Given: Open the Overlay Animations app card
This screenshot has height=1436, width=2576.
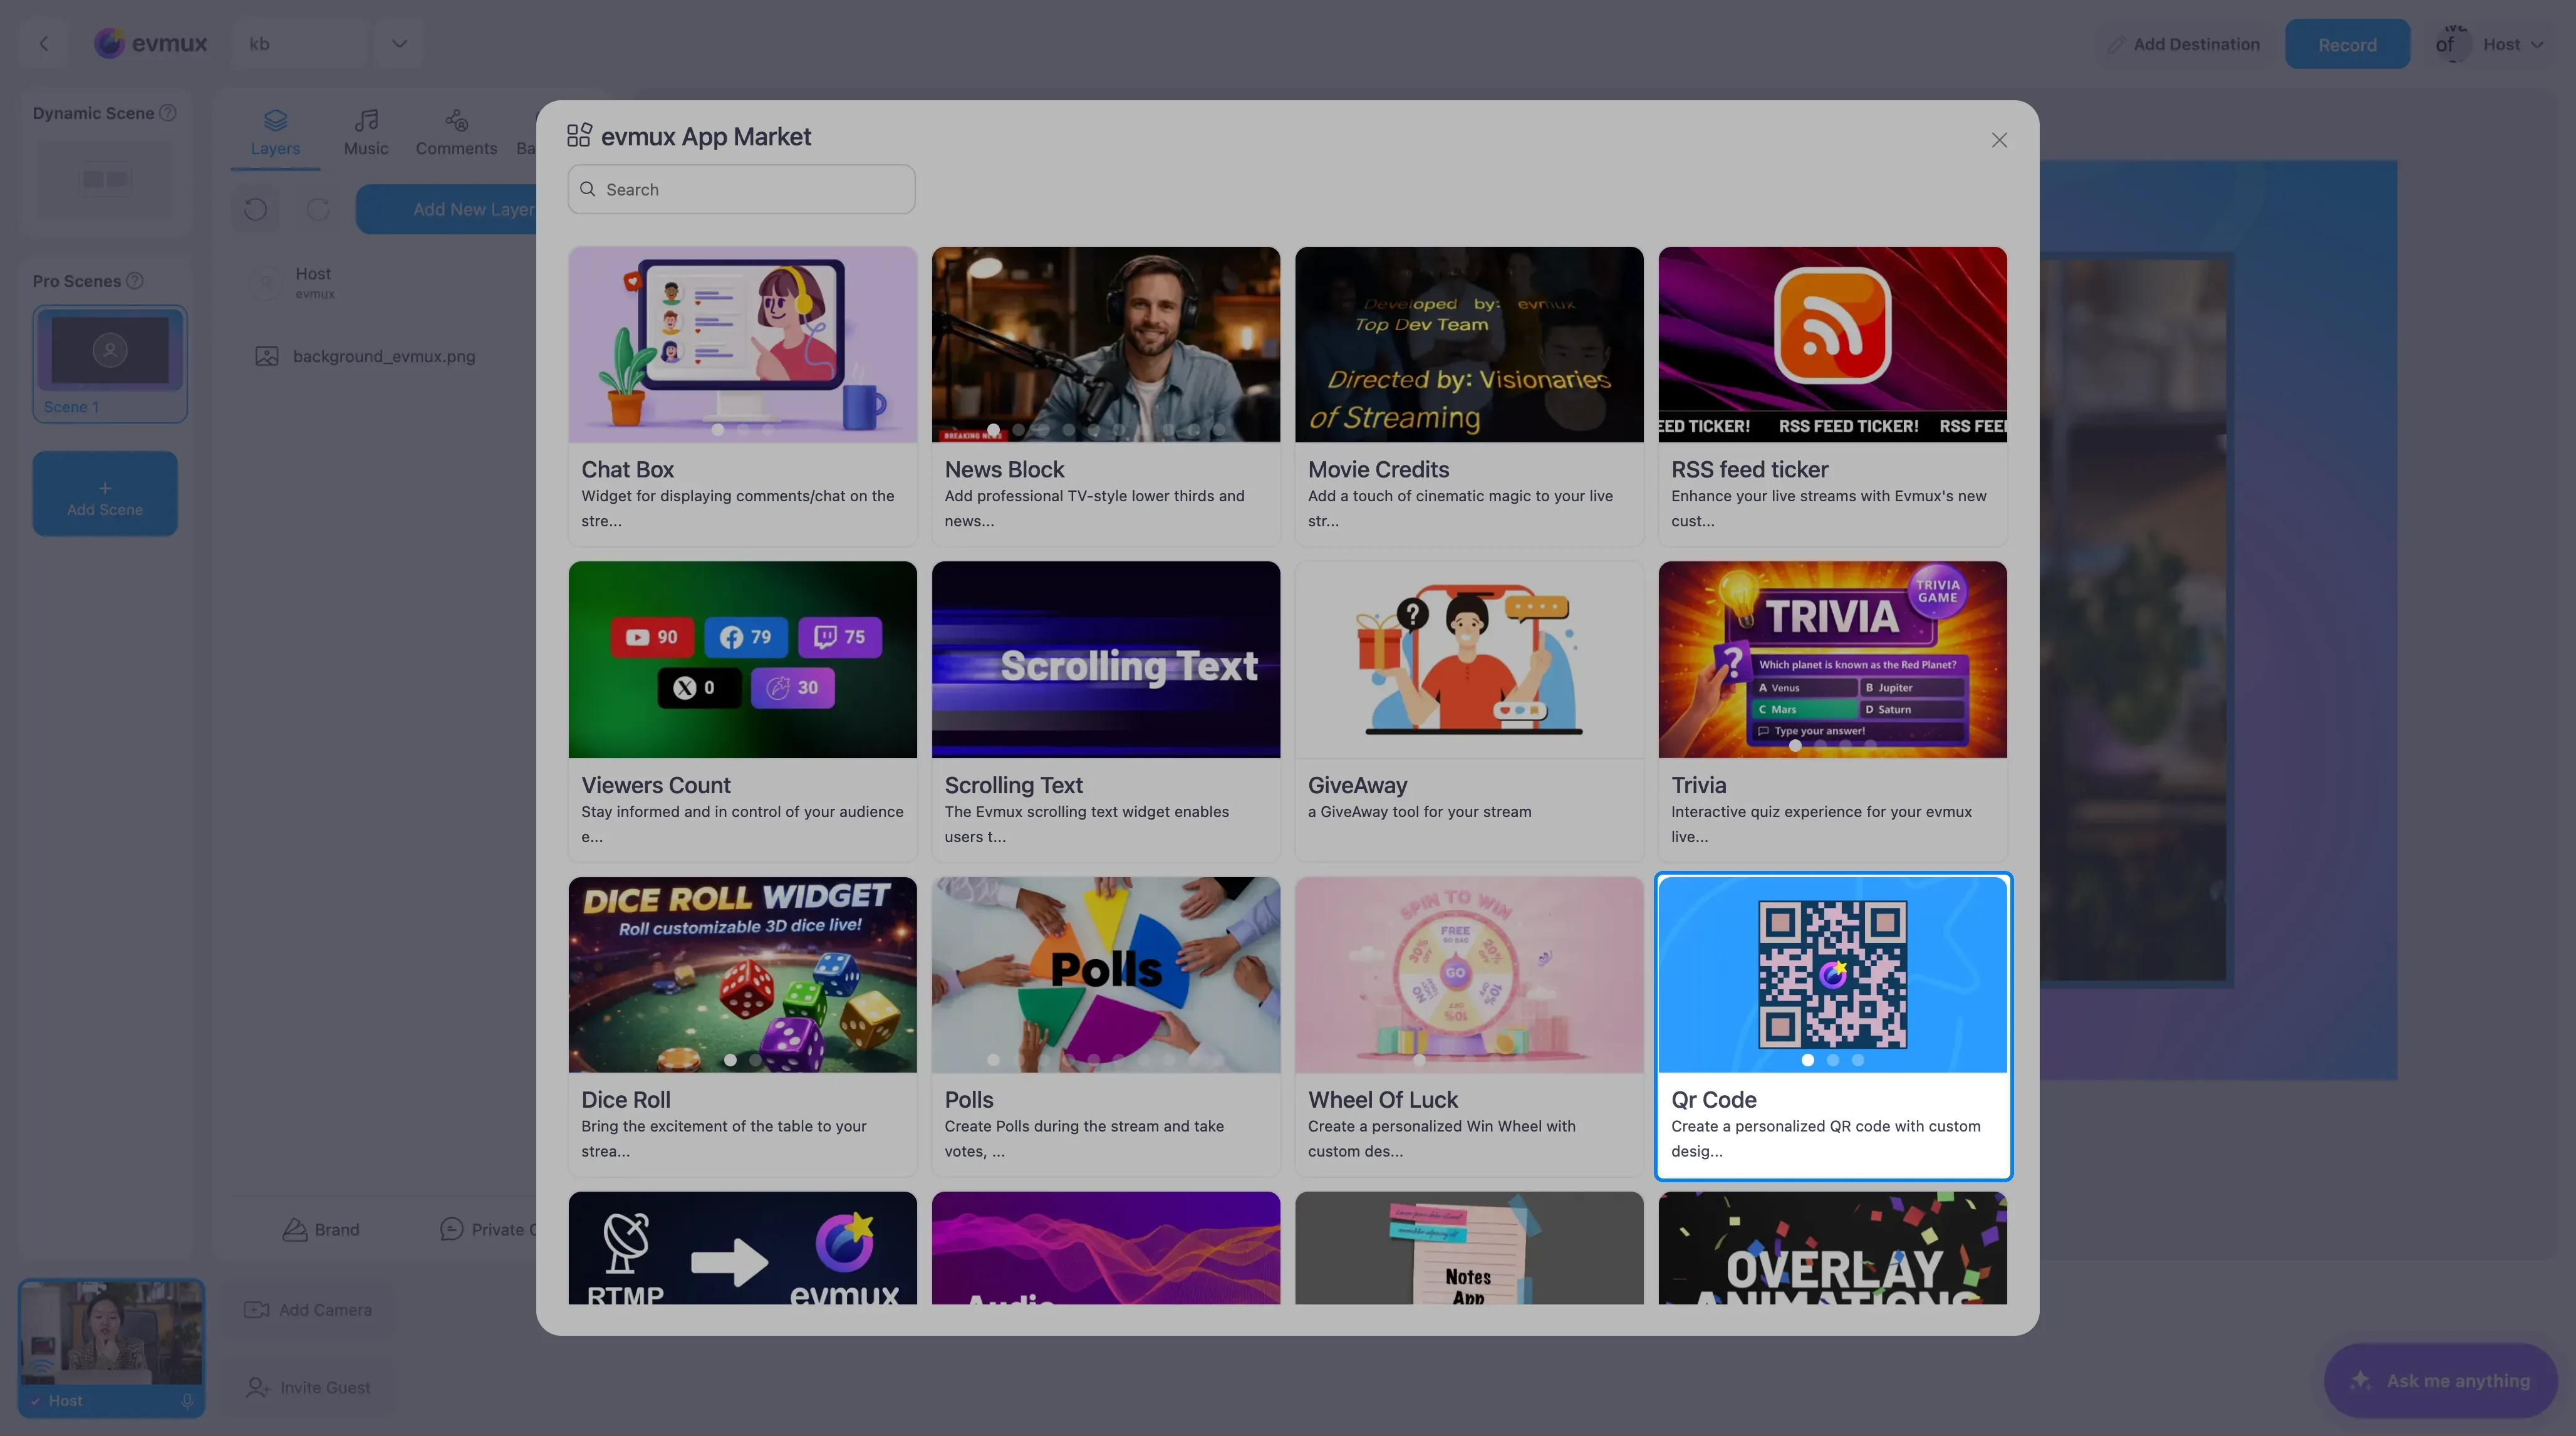Looking at the screenshot, I should 1832,1247.
